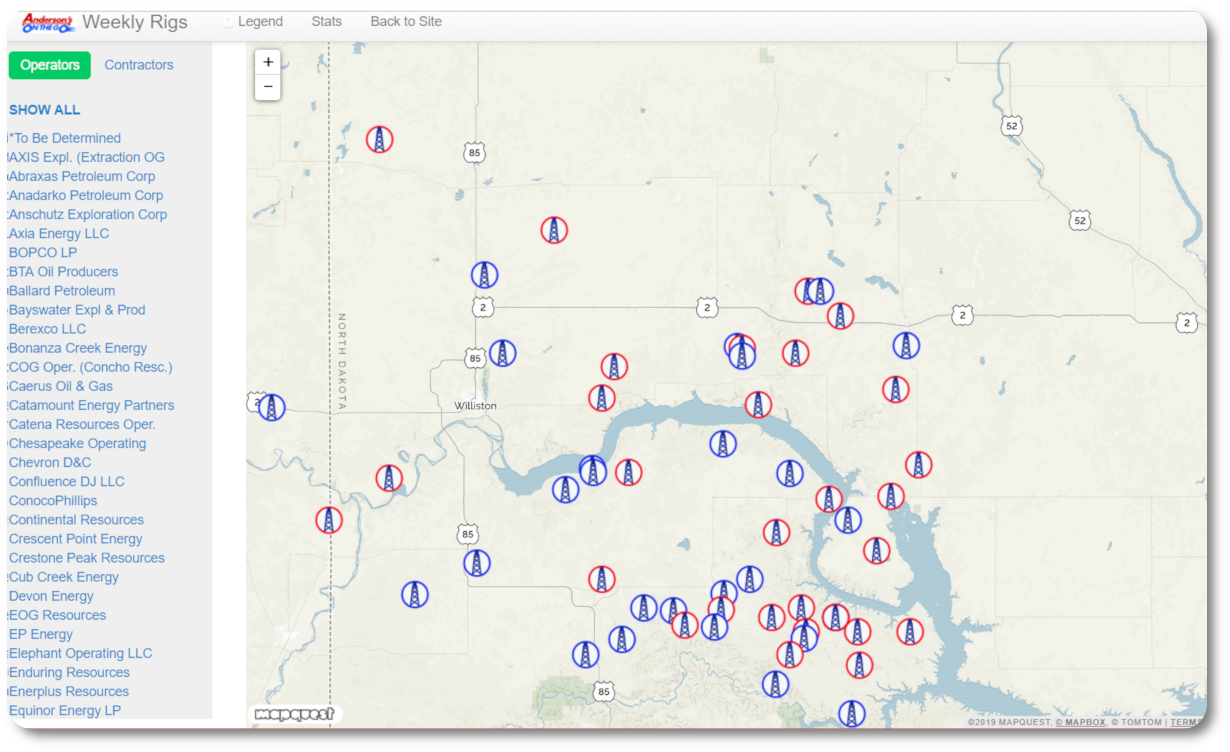Select the Continental Resources operator
This screenshot has height=752, width=1230.
tap(76, 519)
